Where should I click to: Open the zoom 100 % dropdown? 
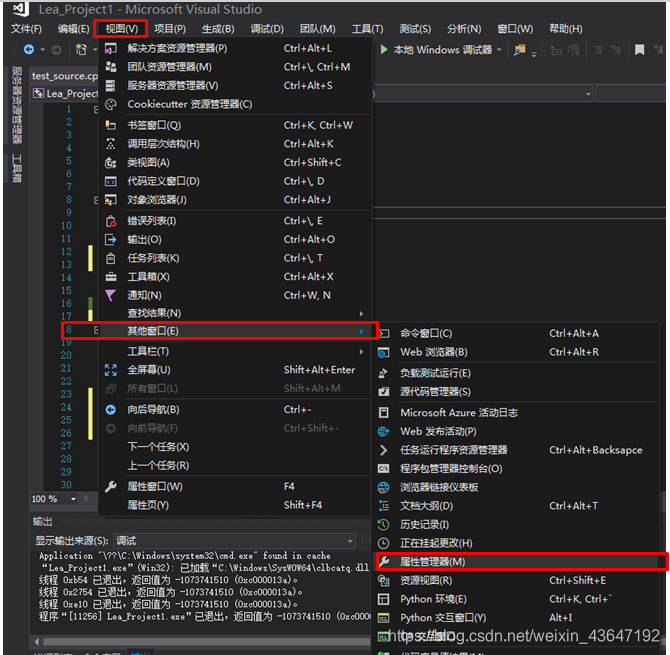[x=73, y=499]
